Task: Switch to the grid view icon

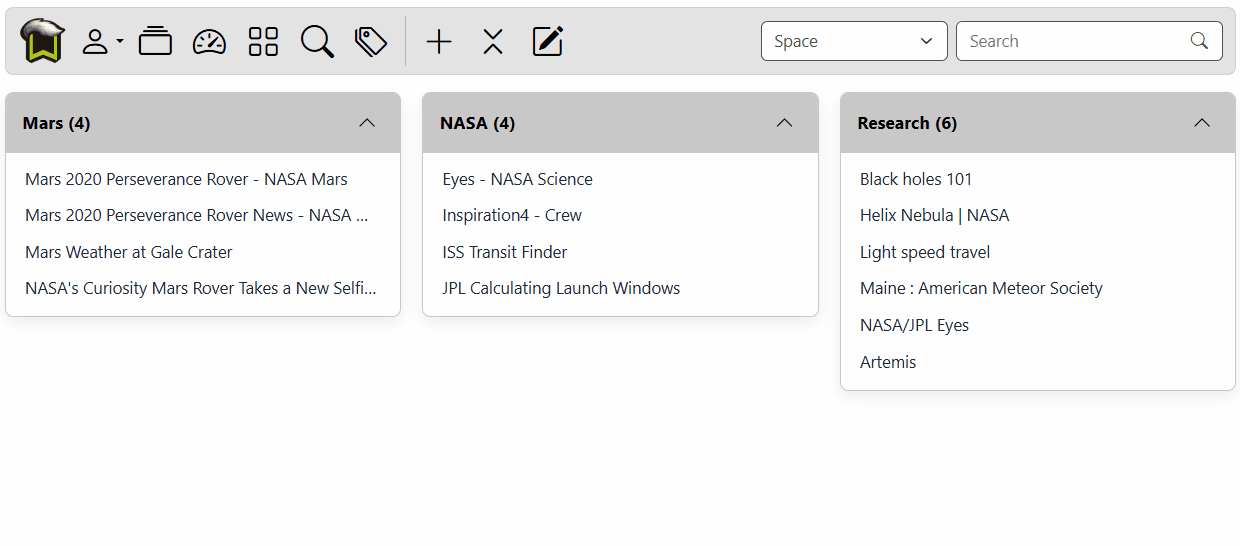Action: tap(263, 41)
